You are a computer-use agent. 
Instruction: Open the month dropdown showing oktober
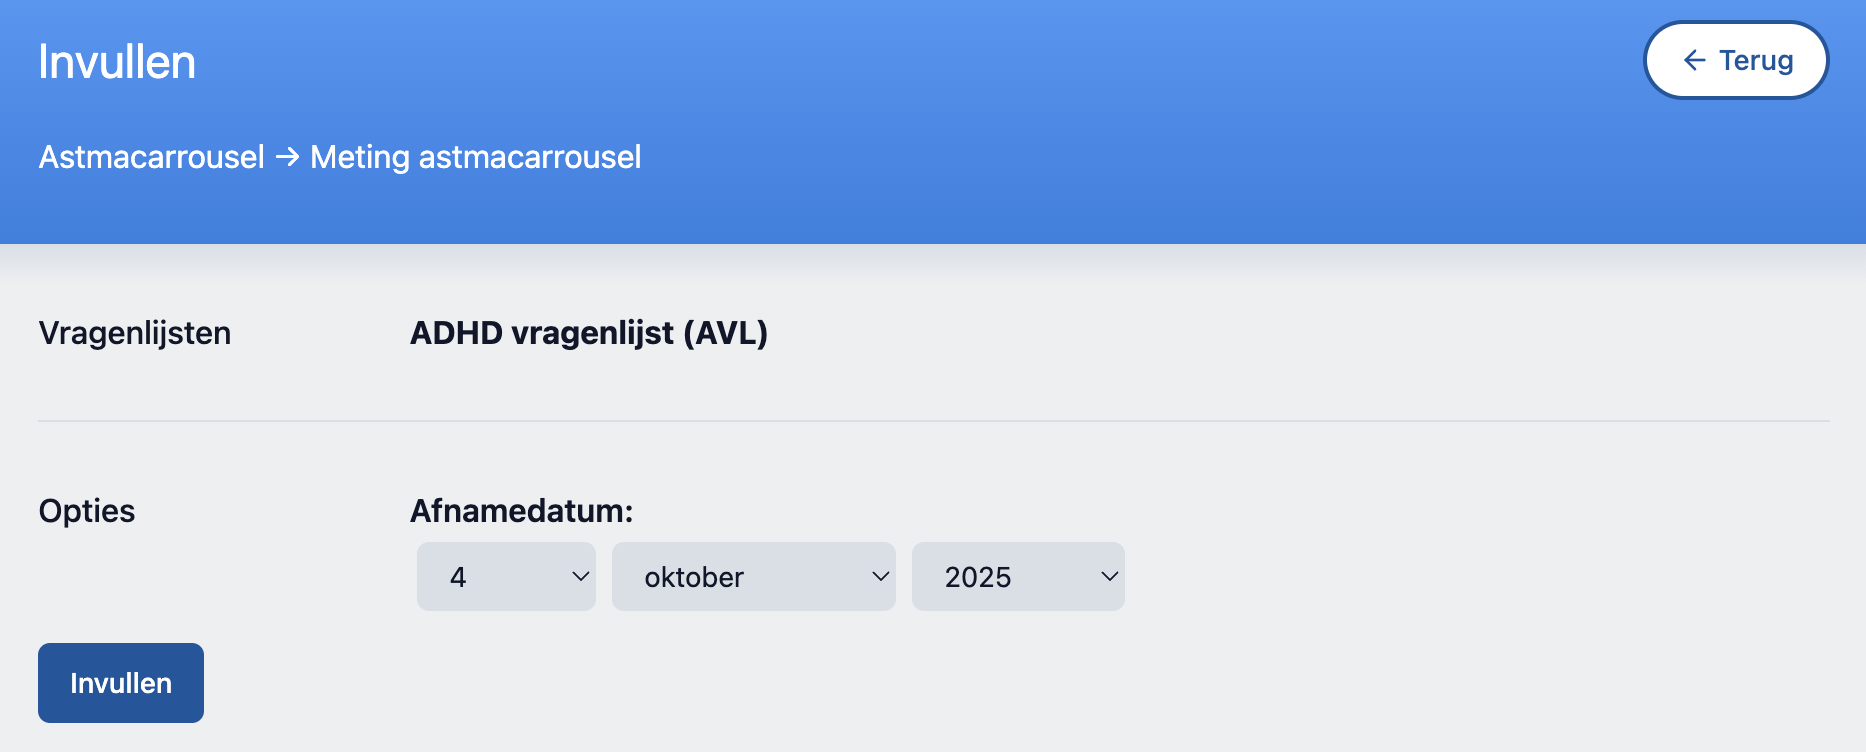pos(752,577)
